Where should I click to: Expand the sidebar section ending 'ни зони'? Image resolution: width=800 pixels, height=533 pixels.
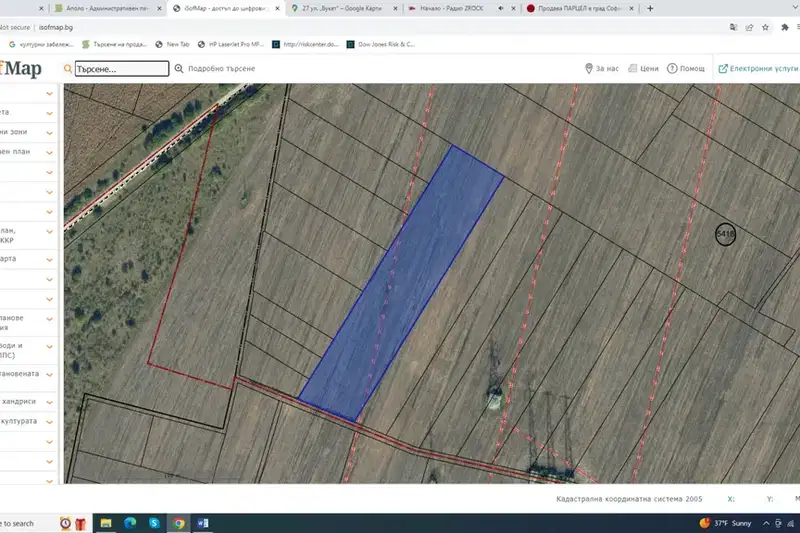tap(49, 133)
